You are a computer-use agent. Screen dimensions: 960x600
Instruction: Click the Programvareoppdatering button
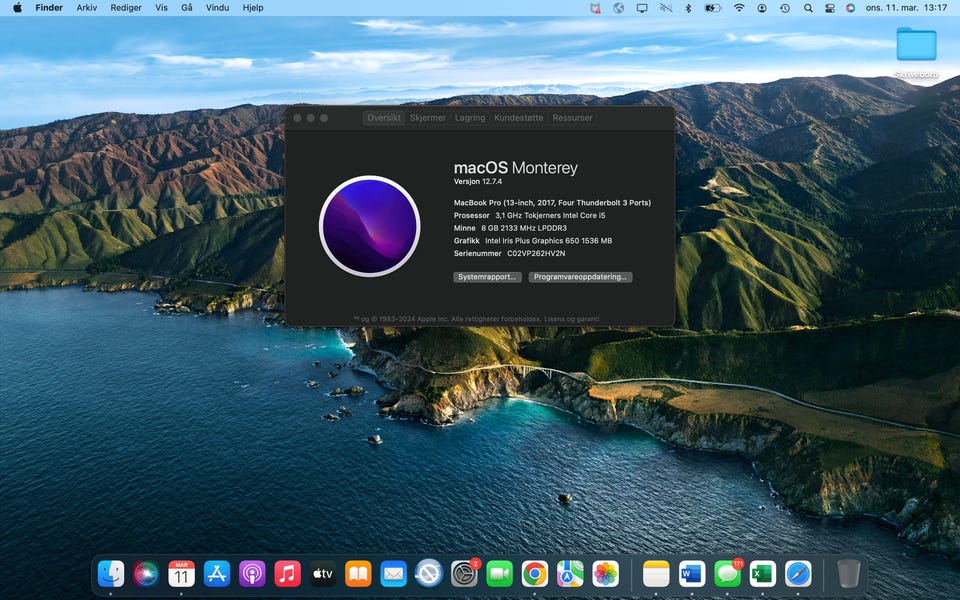[x=580, y=277]
